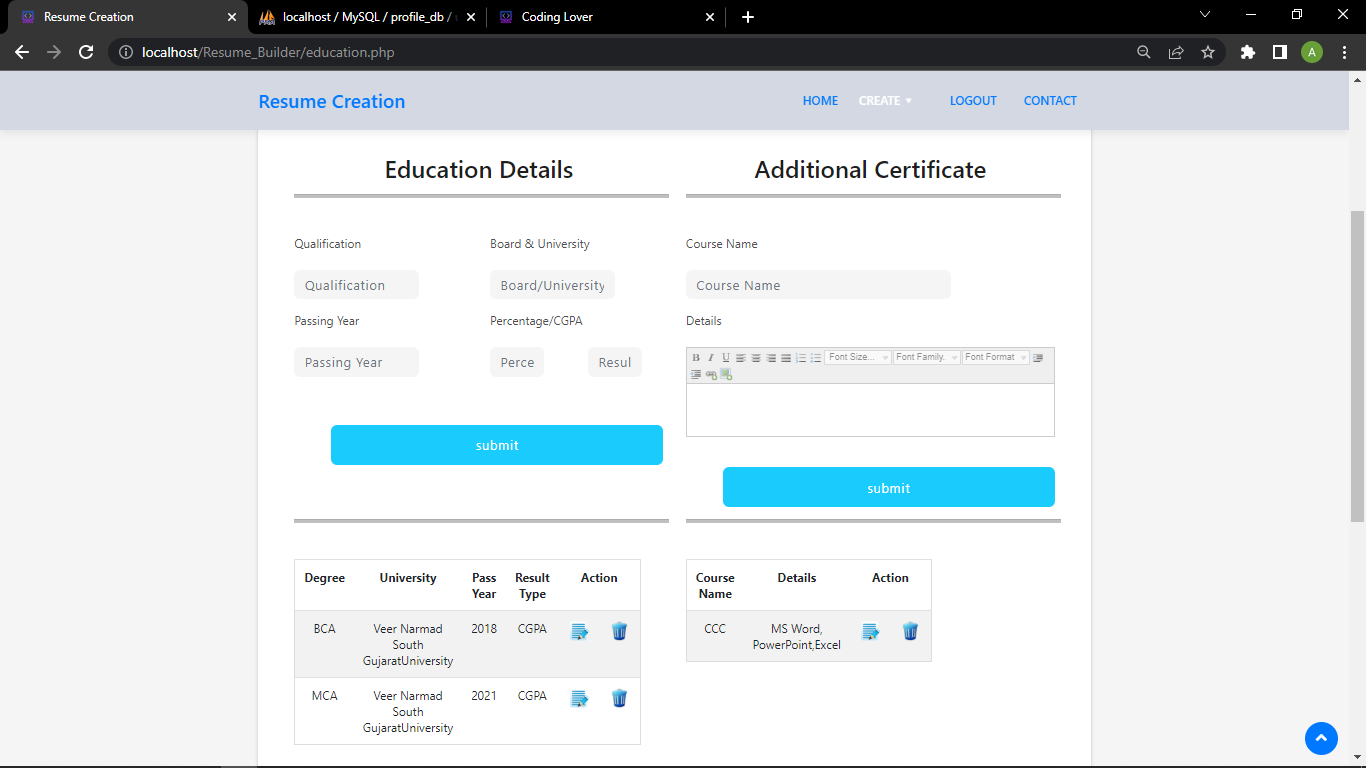The height and width of the screenshot is (768, 1366).
Task: Open browser side panel icon
Action: (1279, 52)
